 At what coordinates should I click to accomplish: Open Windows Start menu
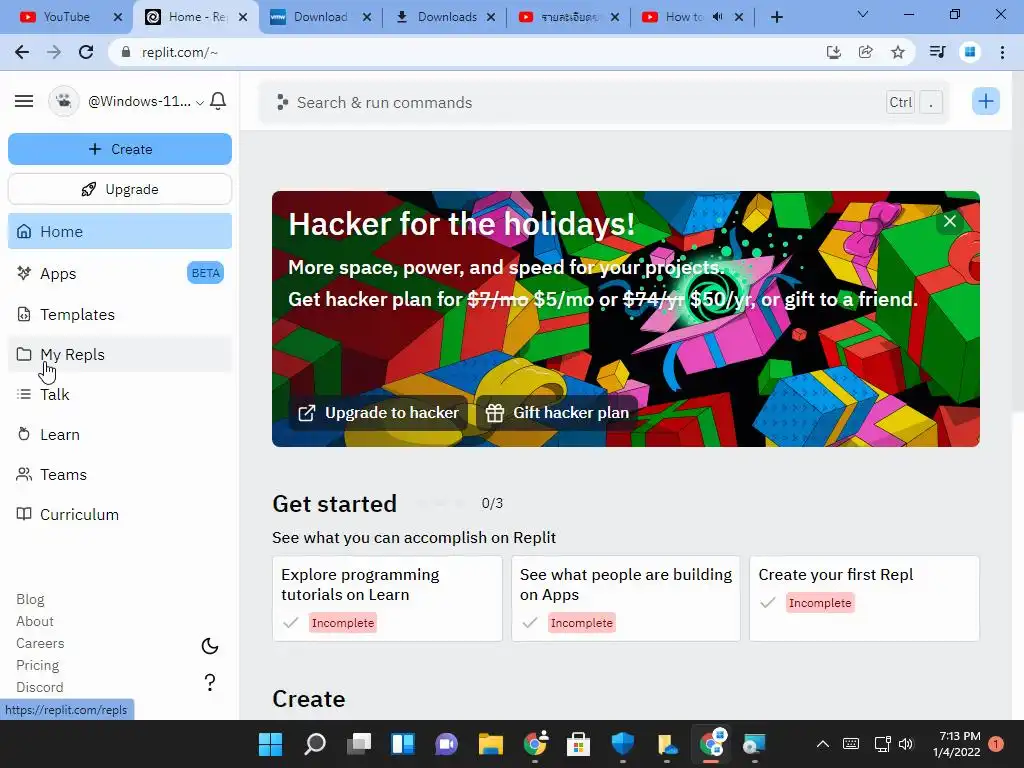click(x=270, y=744)
